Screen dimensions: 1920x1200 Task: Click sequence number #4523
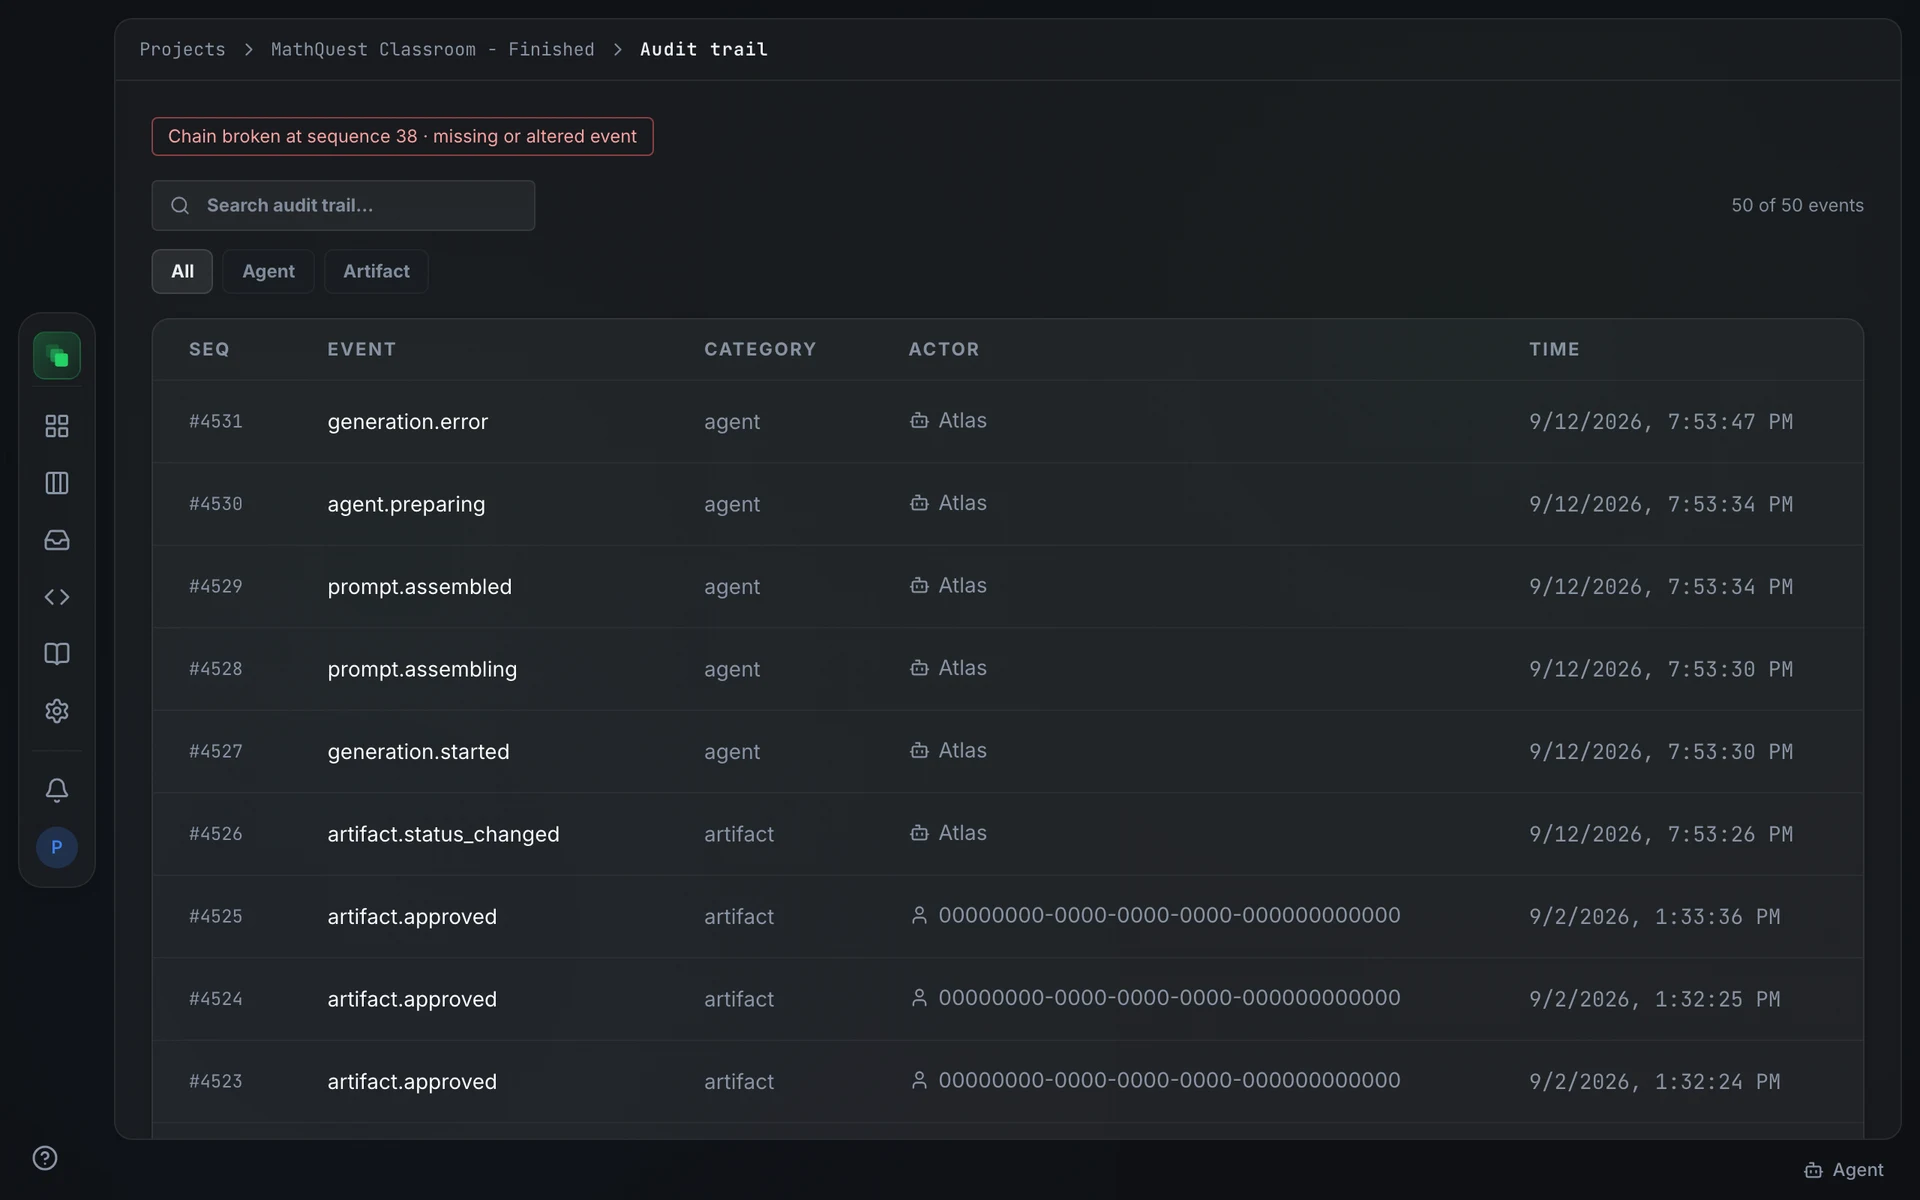[x=216, y=1081]
